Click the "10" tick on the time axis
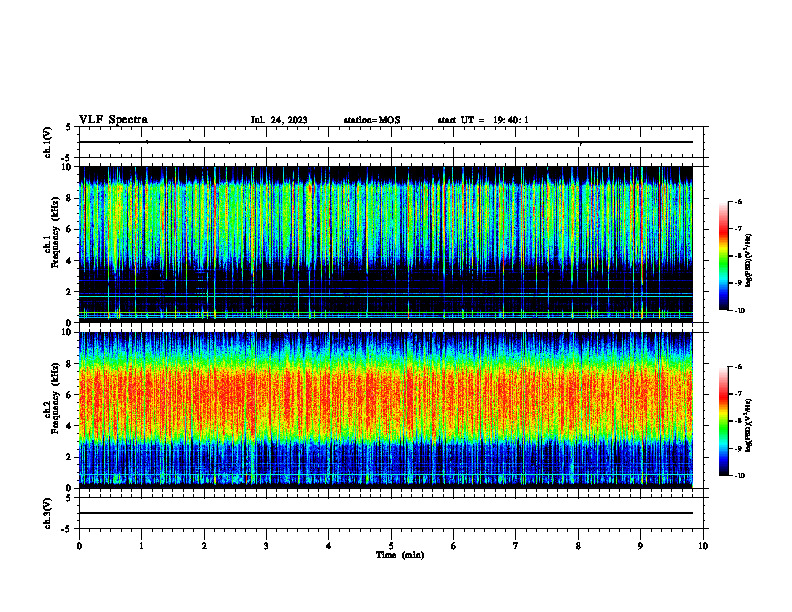Viewport: 792px width, 612px height. click(x=703, y=546)
